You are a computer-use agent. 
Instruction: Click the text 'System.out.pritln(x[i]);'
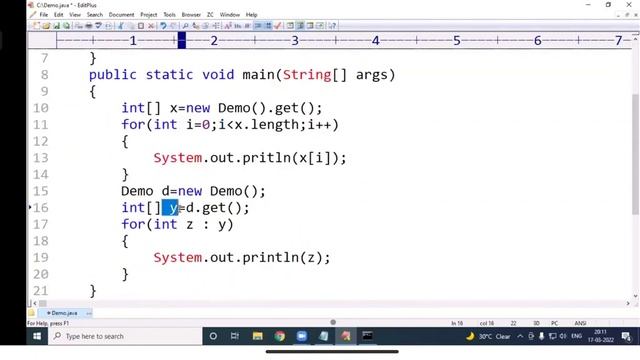250,158
